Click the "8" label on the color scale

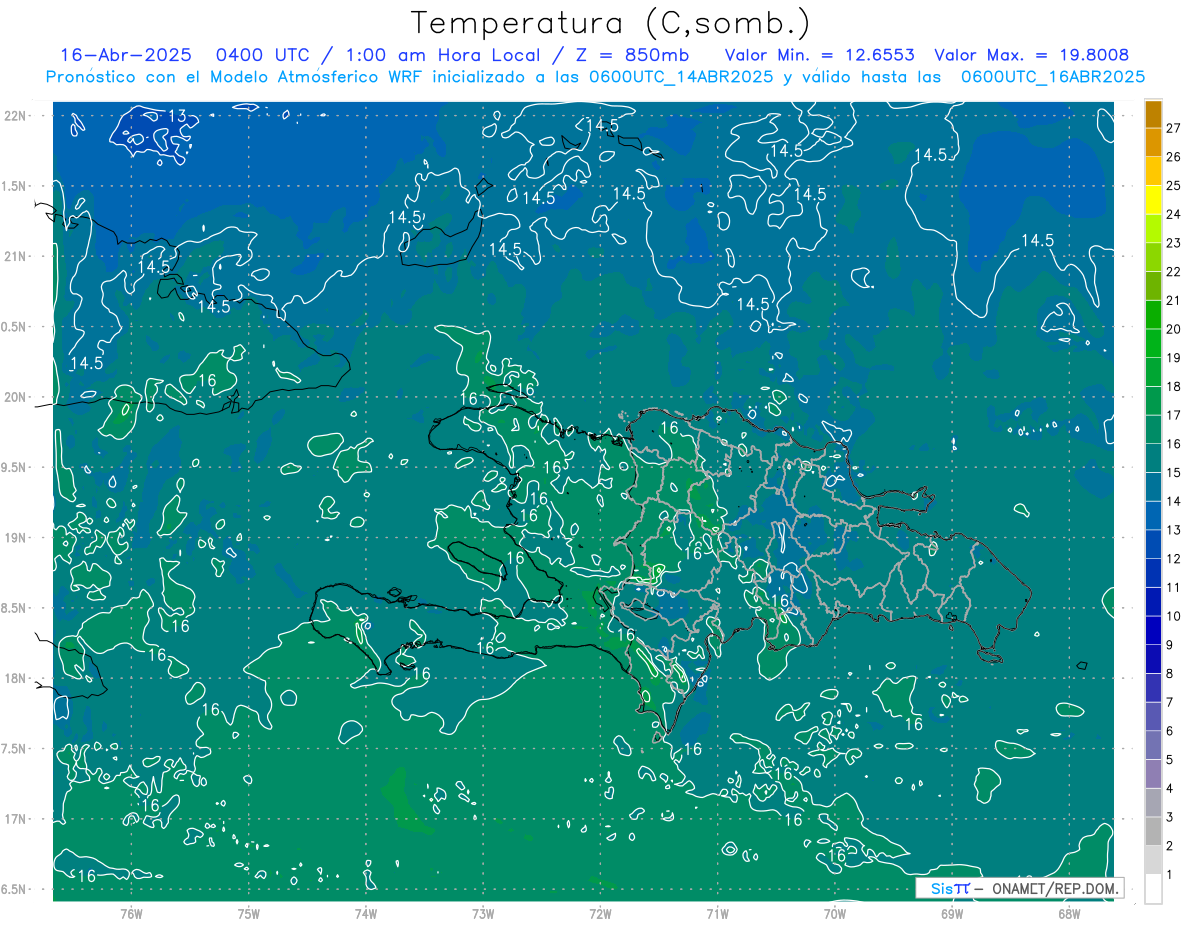coord(1170,674)
